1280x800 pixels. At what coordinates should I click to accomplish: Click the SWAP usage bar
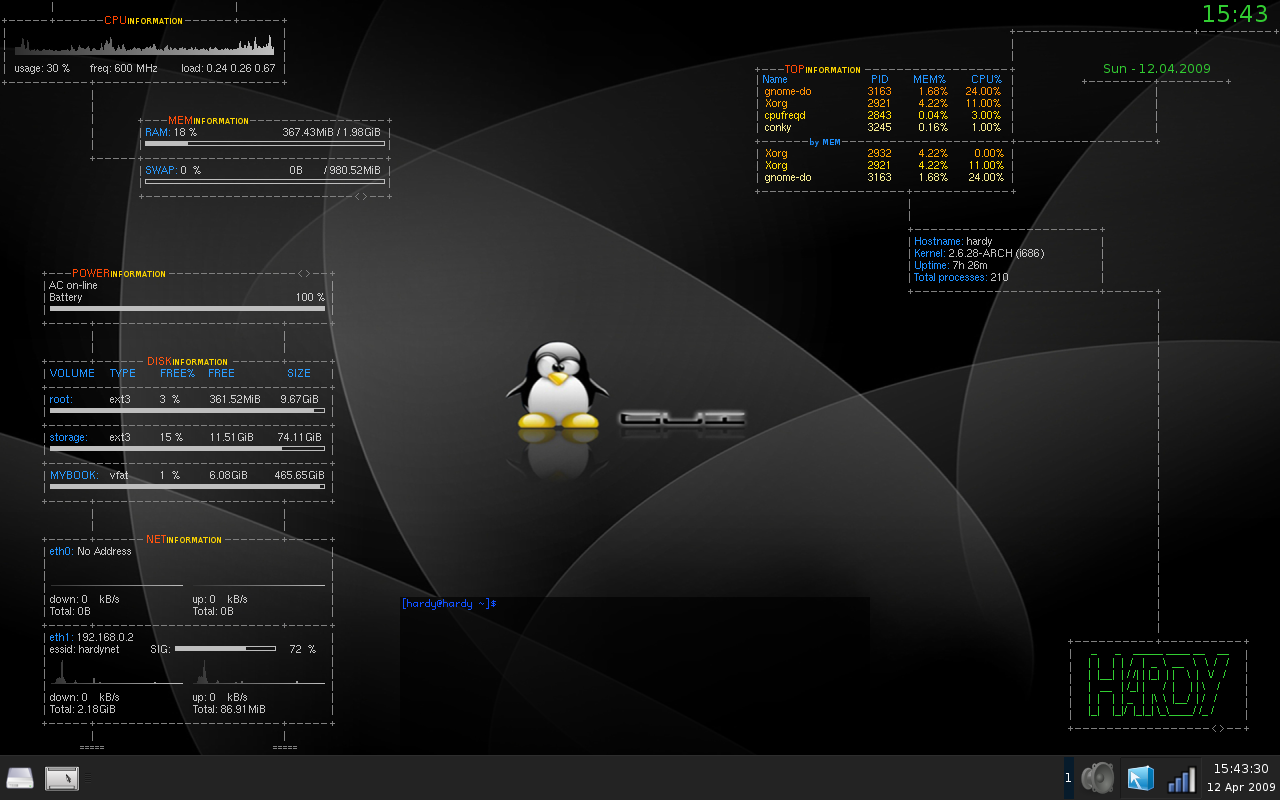tap(265, 182)
